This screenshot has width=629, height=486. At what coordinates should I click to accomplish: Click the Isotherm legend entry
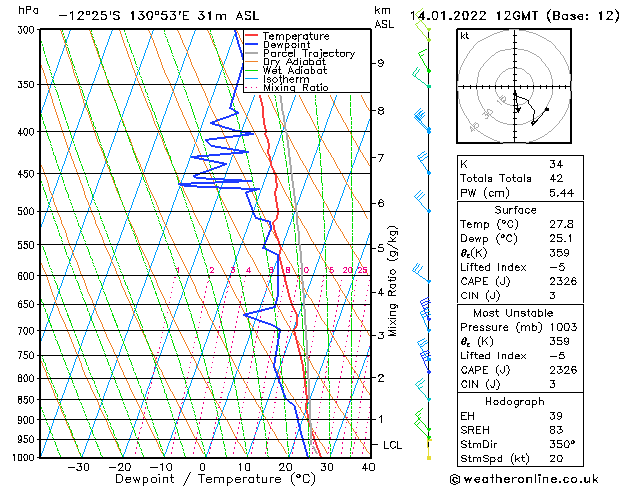(277, 79)
